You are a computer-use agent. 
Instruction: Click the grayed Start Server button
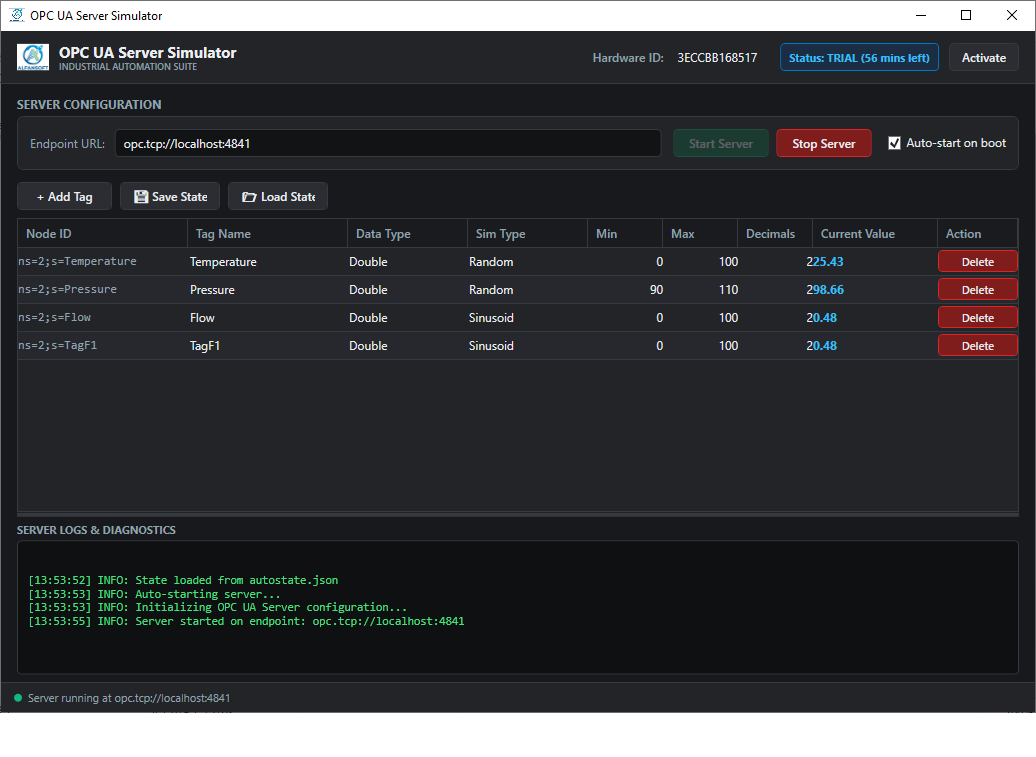[x=720, y=143]
